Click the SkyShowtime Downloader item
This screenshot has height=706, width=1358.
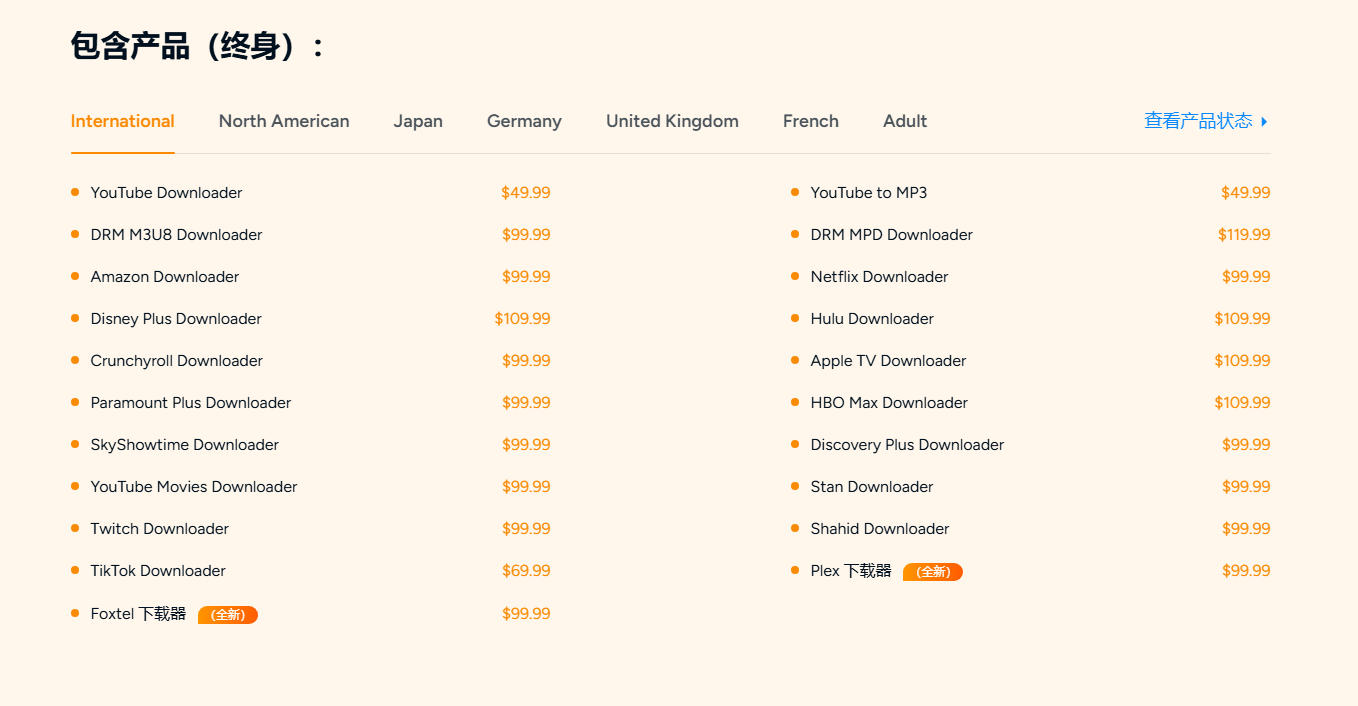coord(185,445)
